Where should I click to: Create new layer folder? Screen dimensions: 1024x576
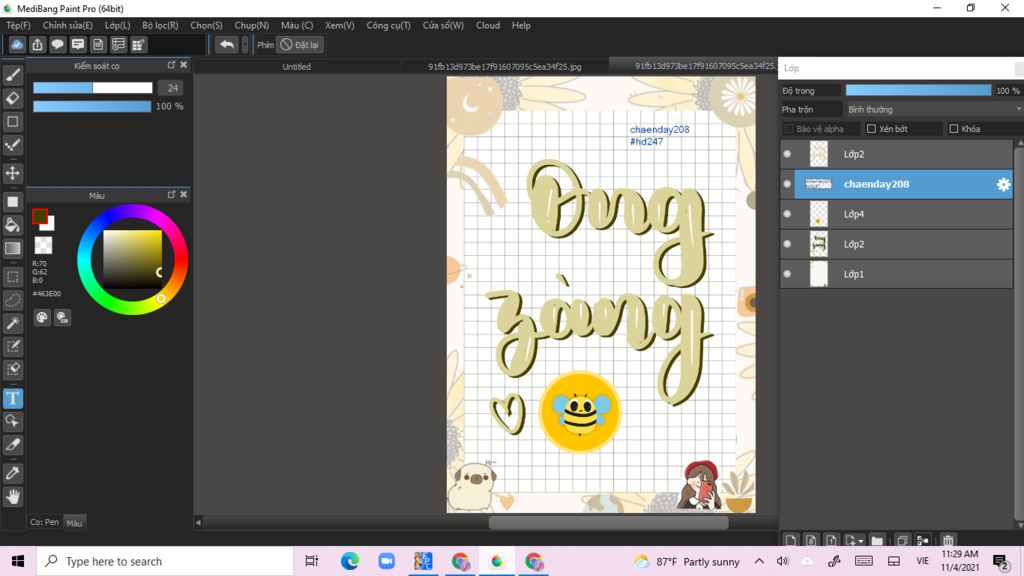tap(876, 540)
